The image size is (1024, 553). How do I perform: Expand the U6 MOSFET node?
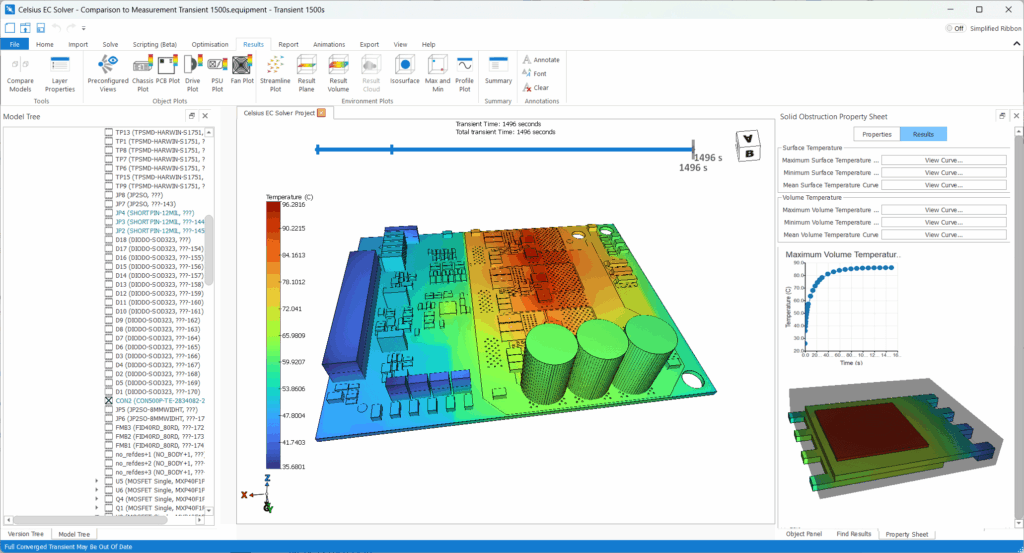tap(97, 490)
